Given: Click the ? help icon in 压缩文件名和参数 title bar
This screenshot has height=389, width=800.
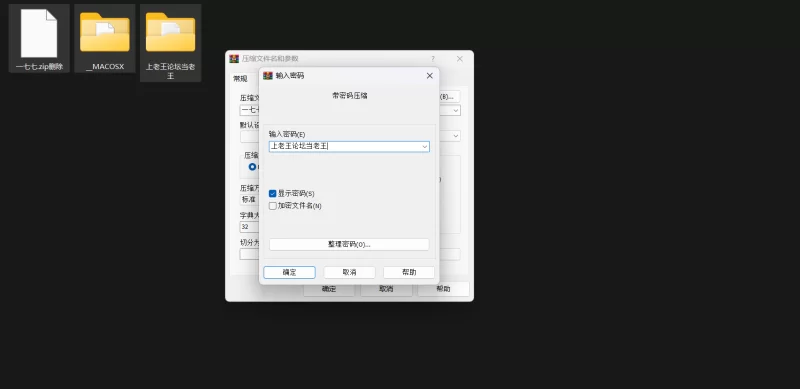Looking at the screenshot, I should click(433, 59).
